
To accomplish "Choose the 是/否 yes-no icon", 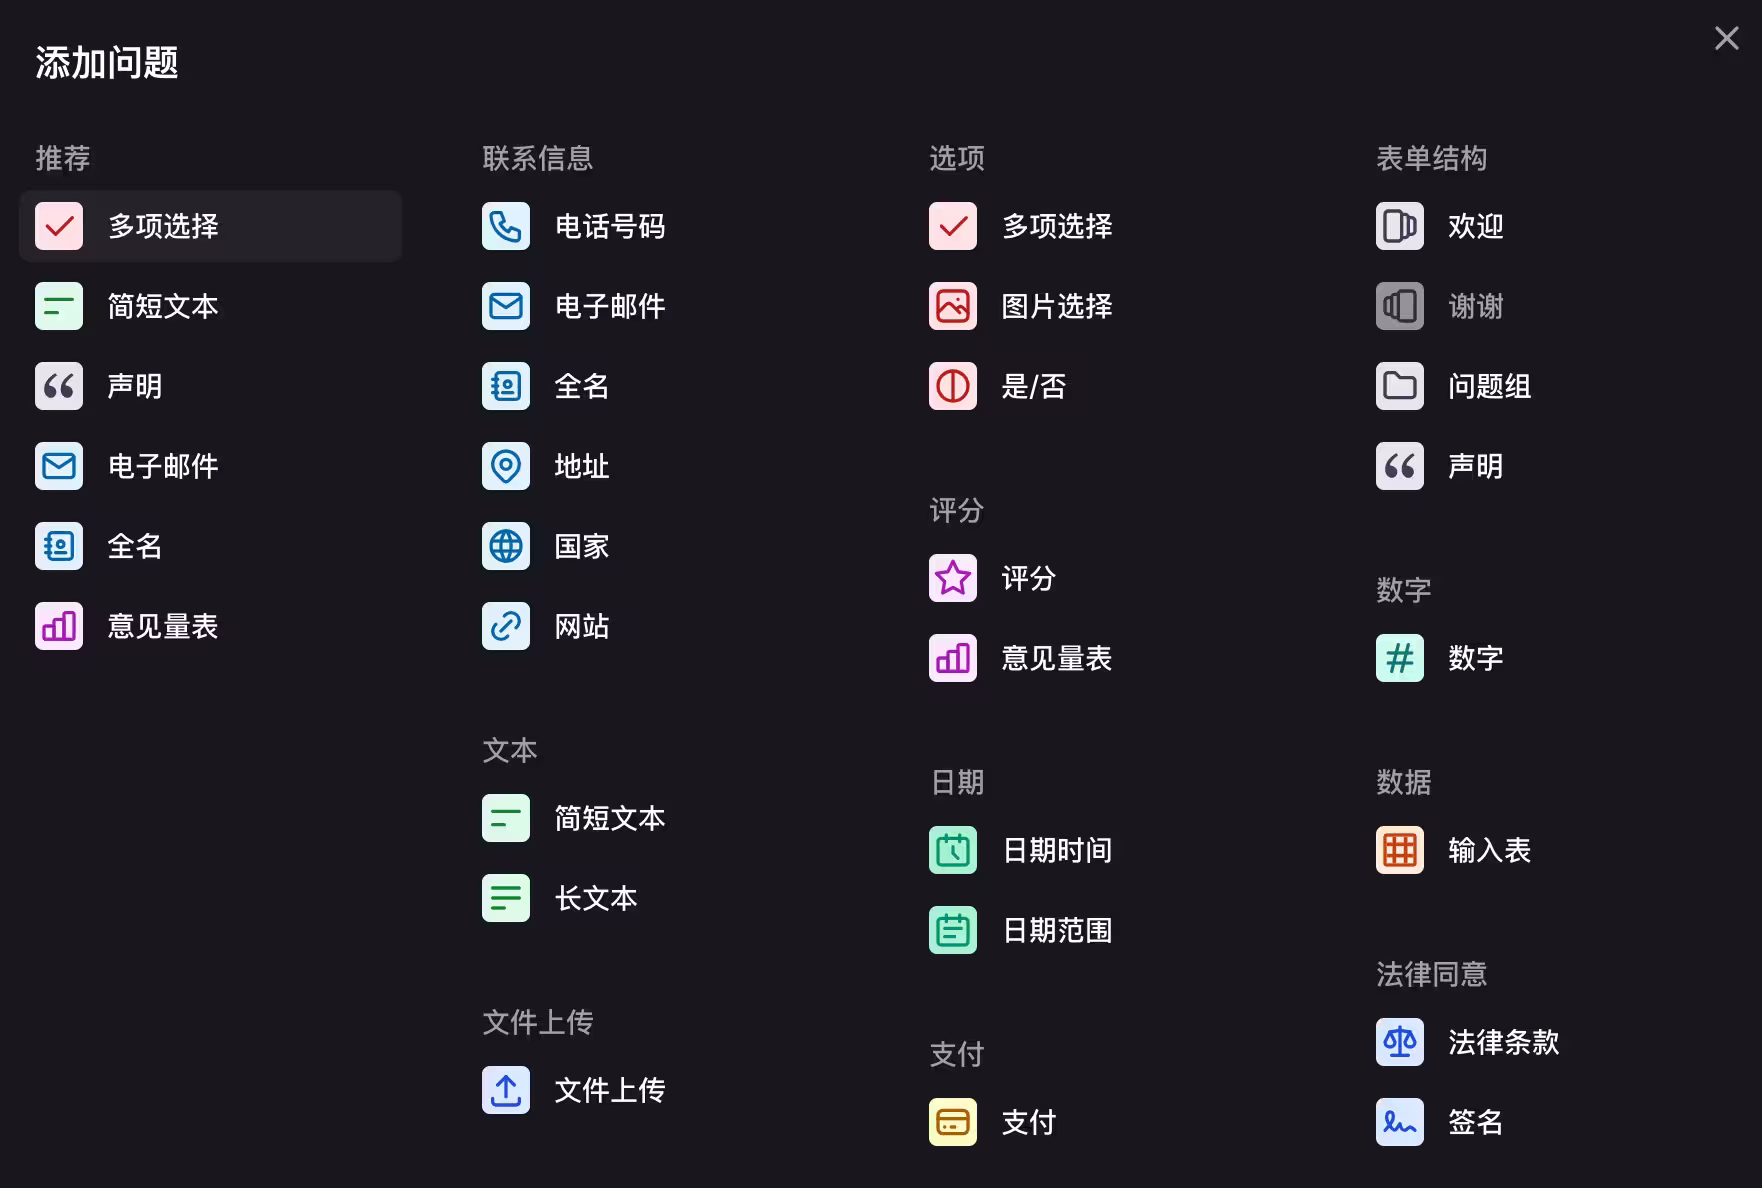I will pyautogui.click(x=953, y=386).
